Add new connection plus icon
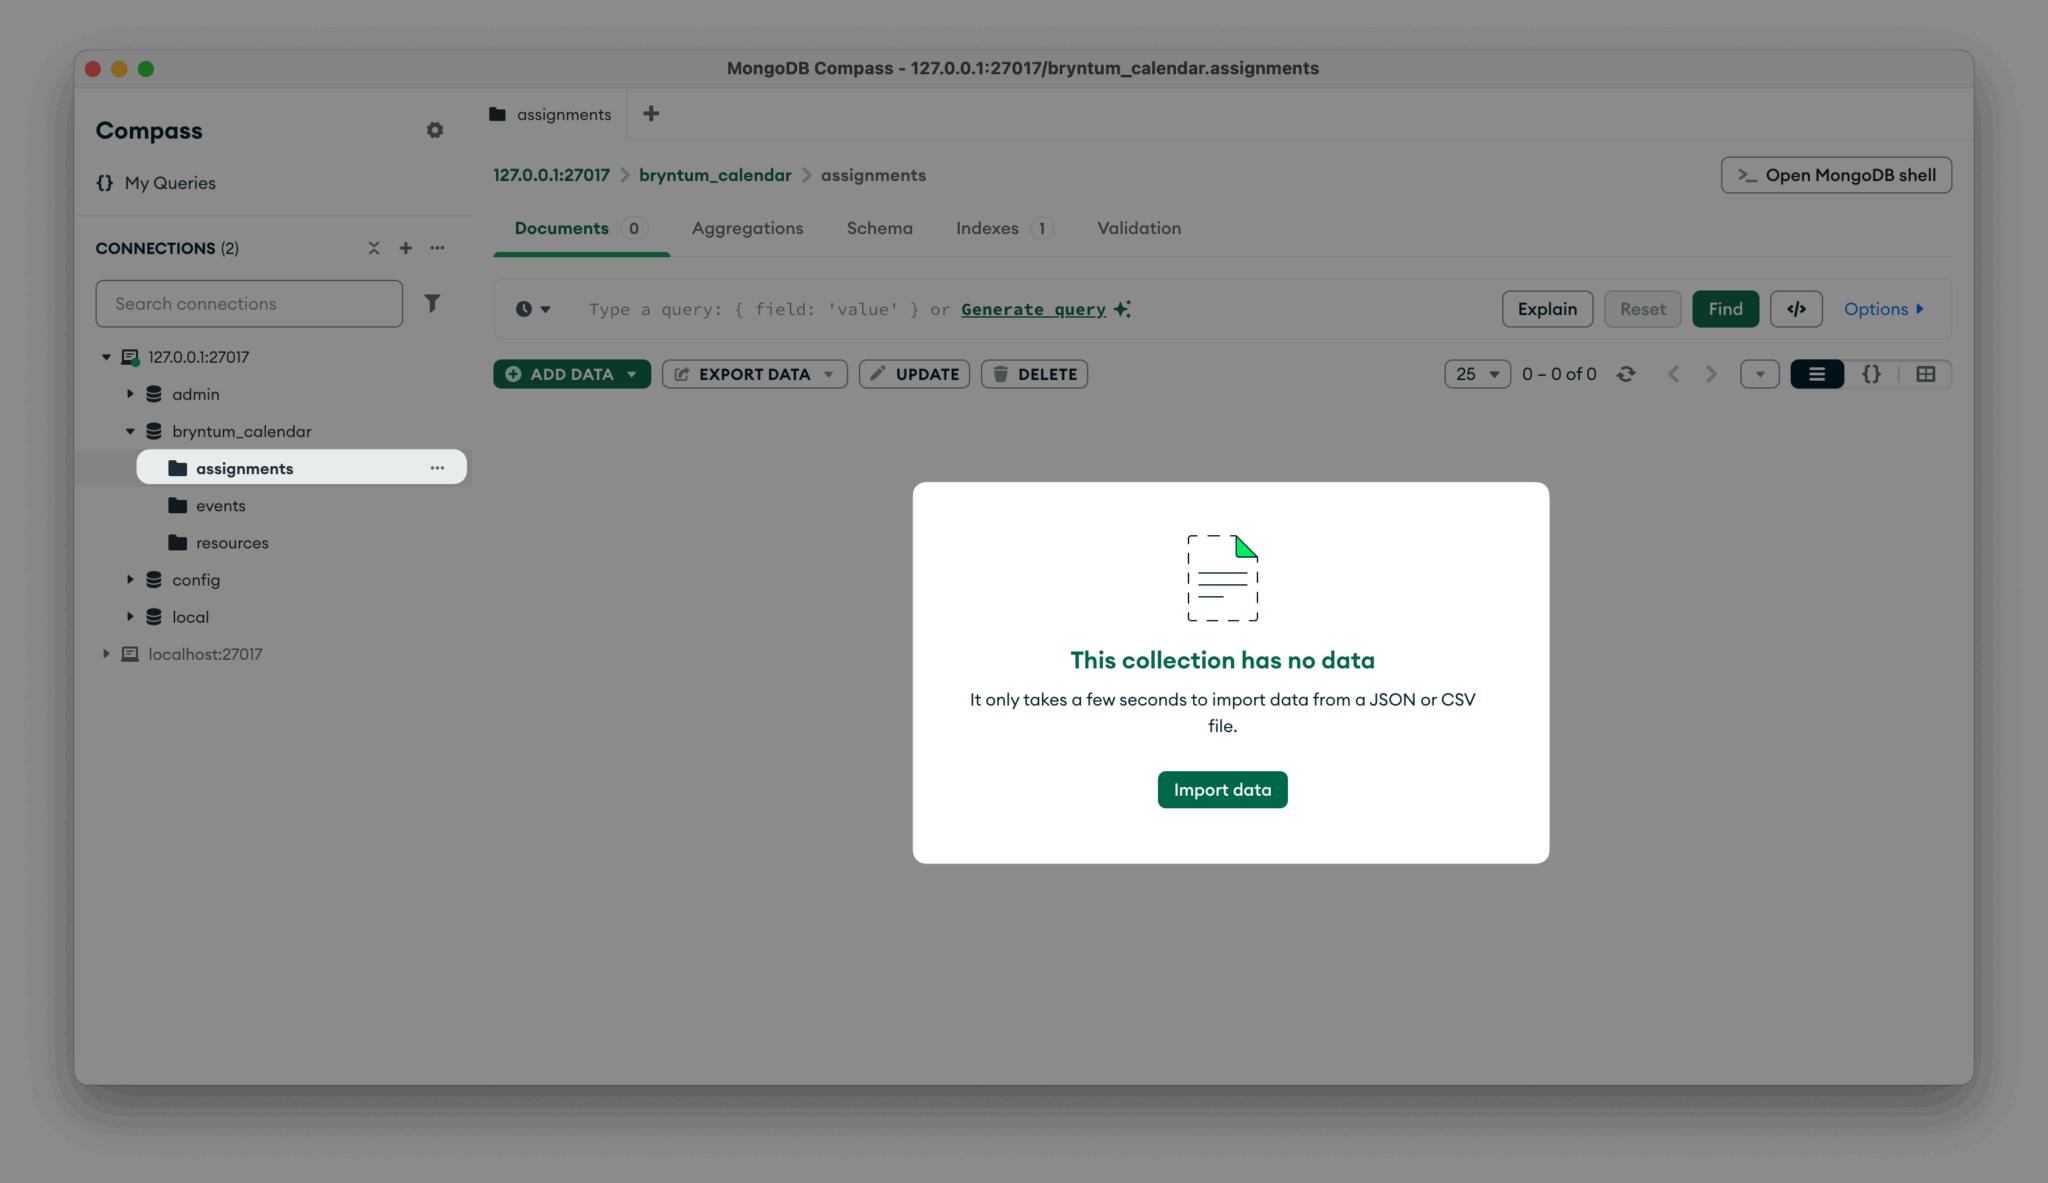This screenshot has height=1183, width=2048. click(x=405, y=248)
